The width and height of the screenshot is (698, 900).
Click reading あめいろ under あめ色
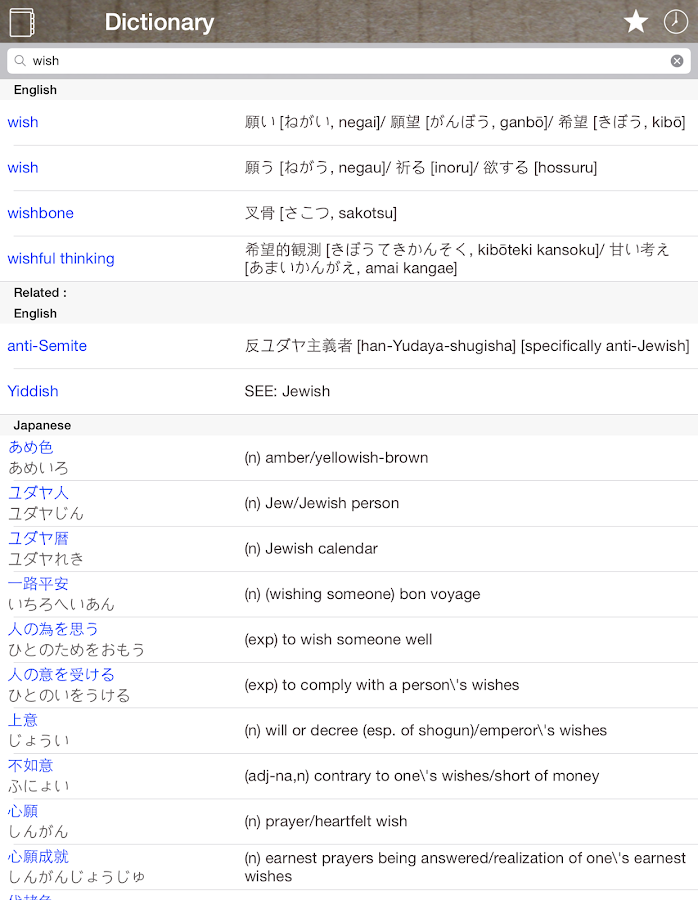[38, 468]
